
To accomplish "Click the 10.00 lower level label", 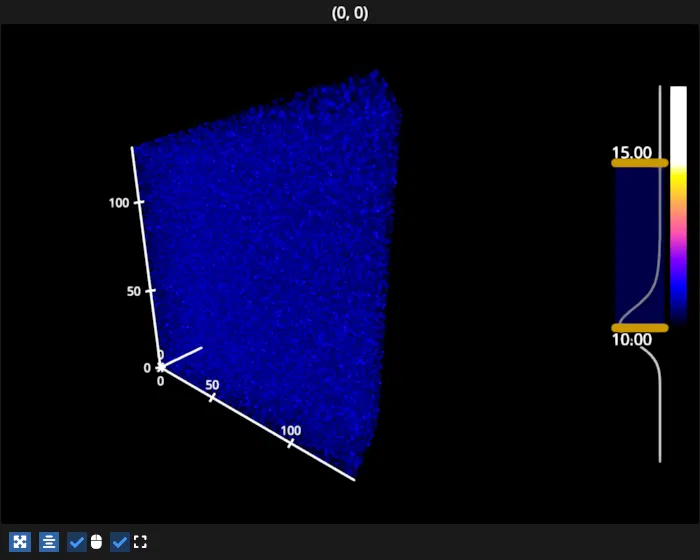I will (x=631, y=340).
